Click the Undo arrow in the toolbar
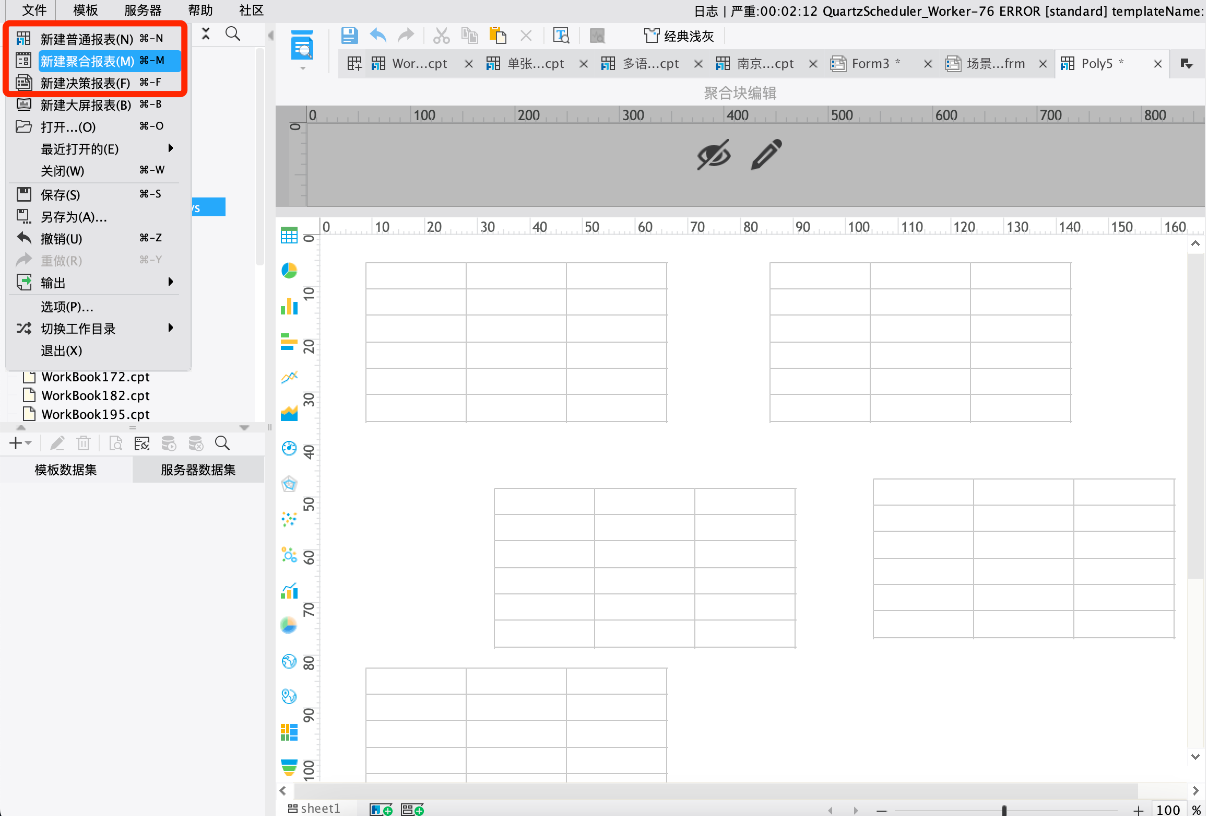 coord(378,36)
